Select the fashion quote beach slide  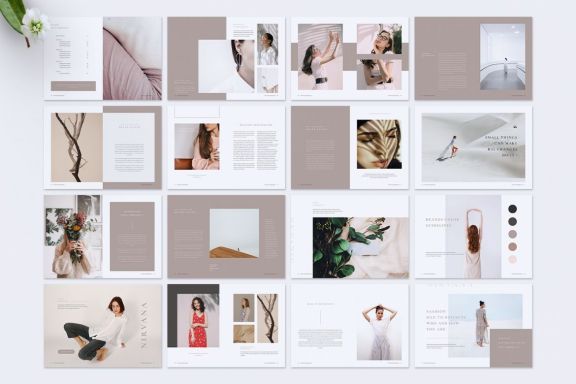474,326
